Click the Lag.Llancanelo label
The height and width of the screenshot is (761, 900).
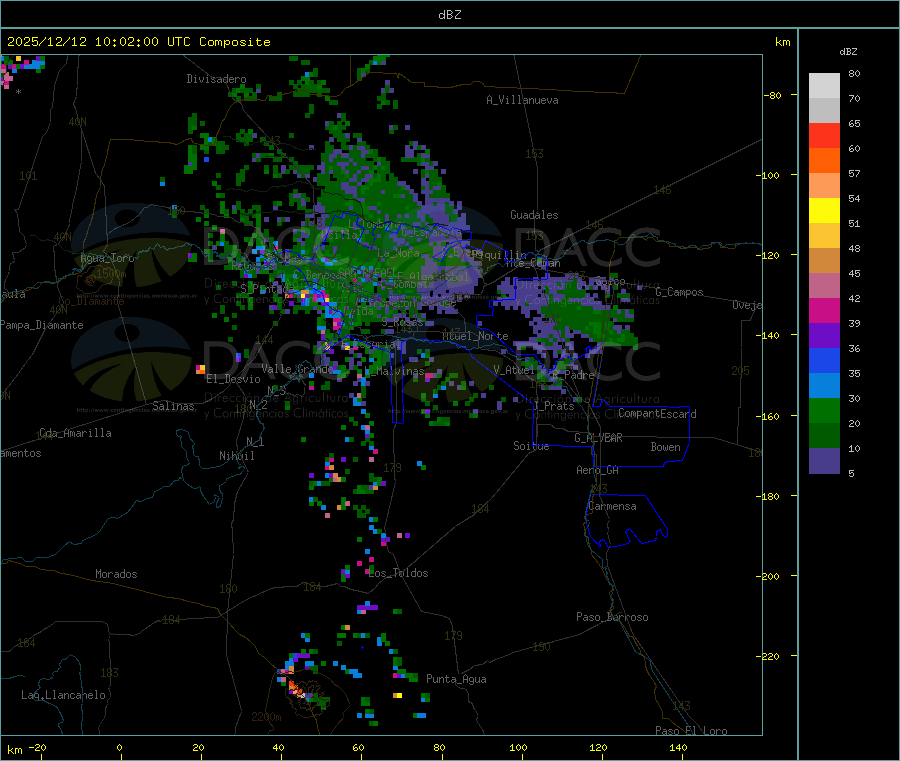point(64,695)
